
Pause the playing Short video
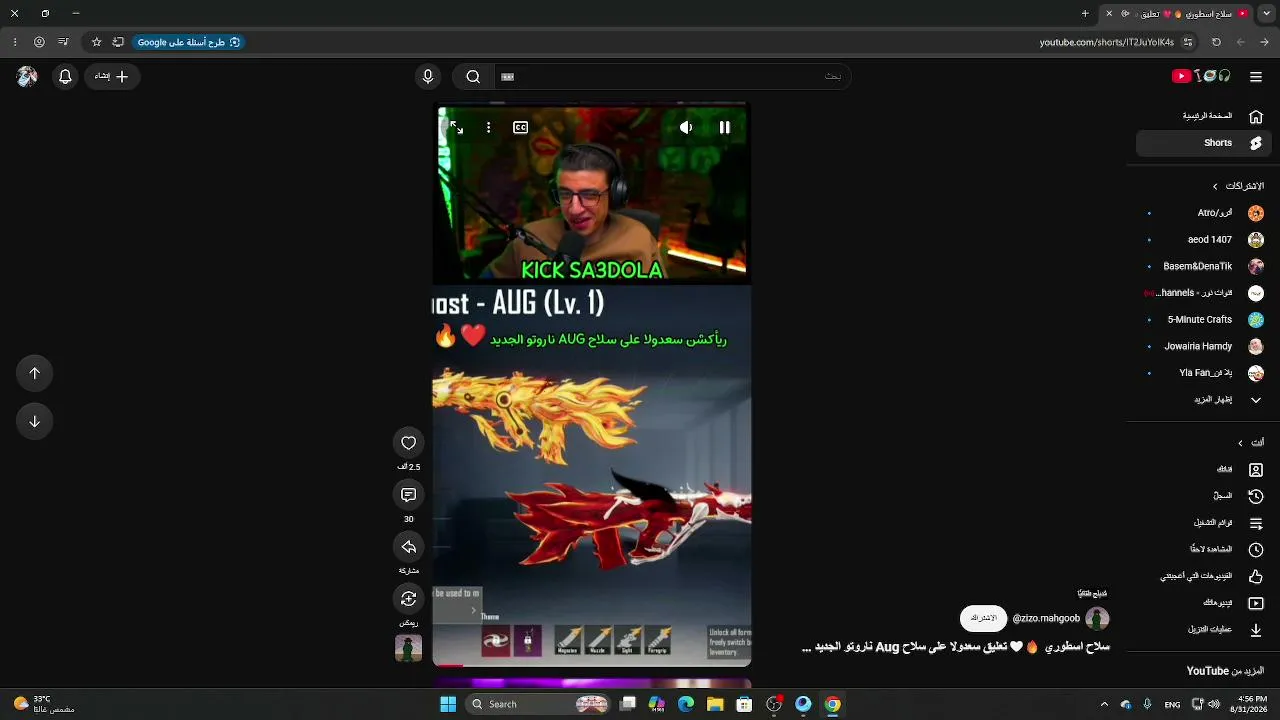725,127
